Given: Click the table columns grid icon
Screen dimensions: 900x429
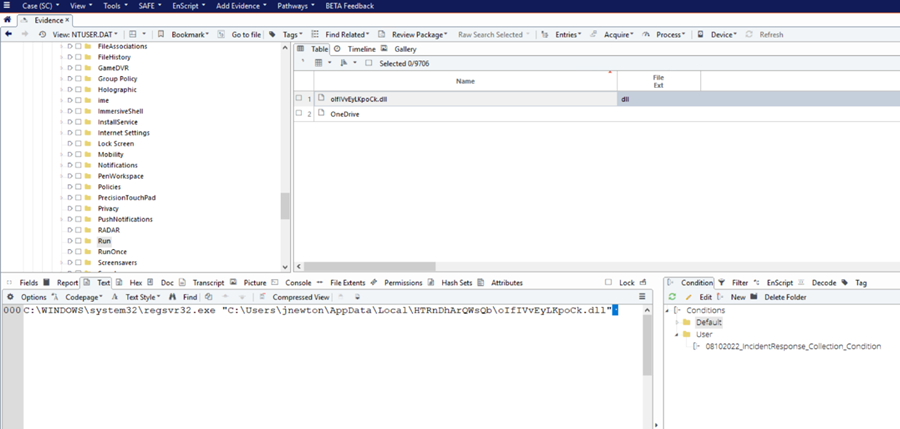Looking at the screenshot, I should 319,63.
